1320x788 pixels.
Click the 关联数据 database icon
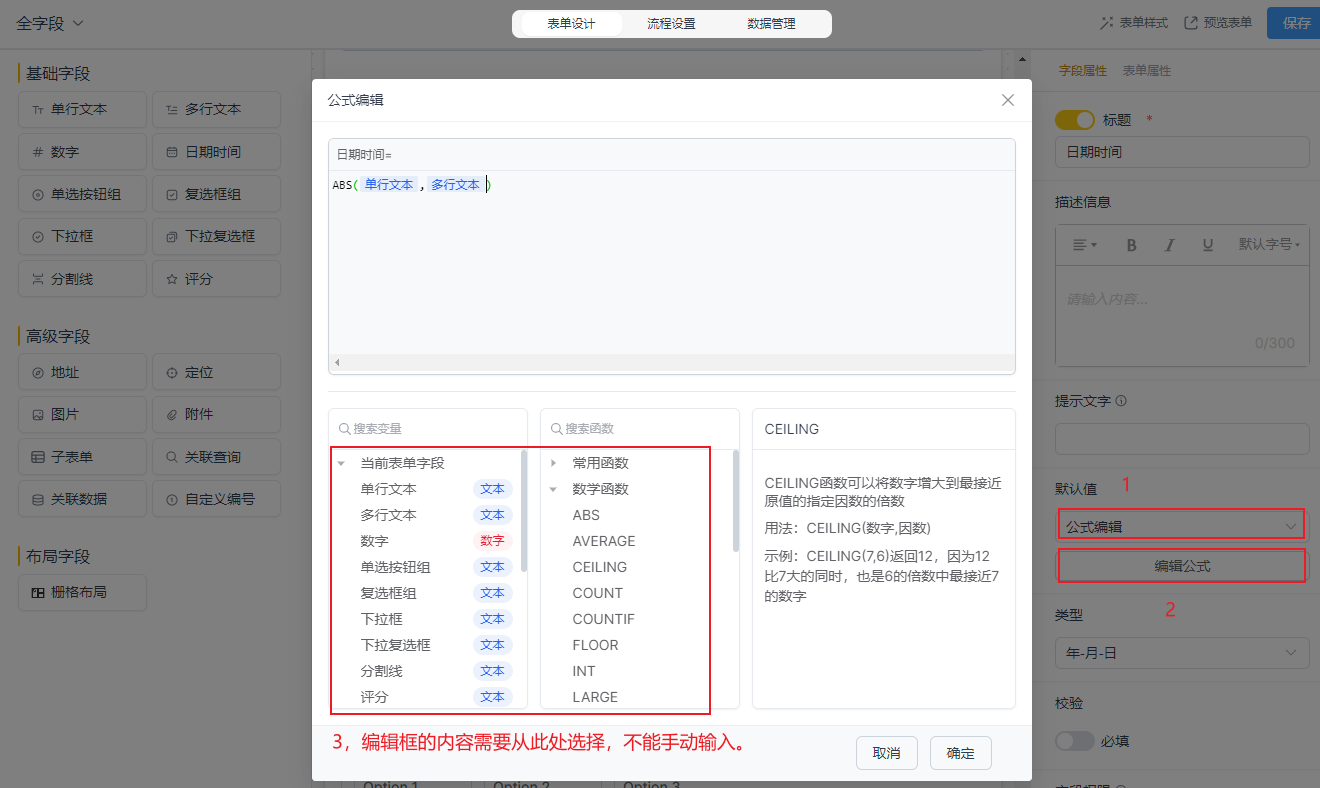[38, 499]
